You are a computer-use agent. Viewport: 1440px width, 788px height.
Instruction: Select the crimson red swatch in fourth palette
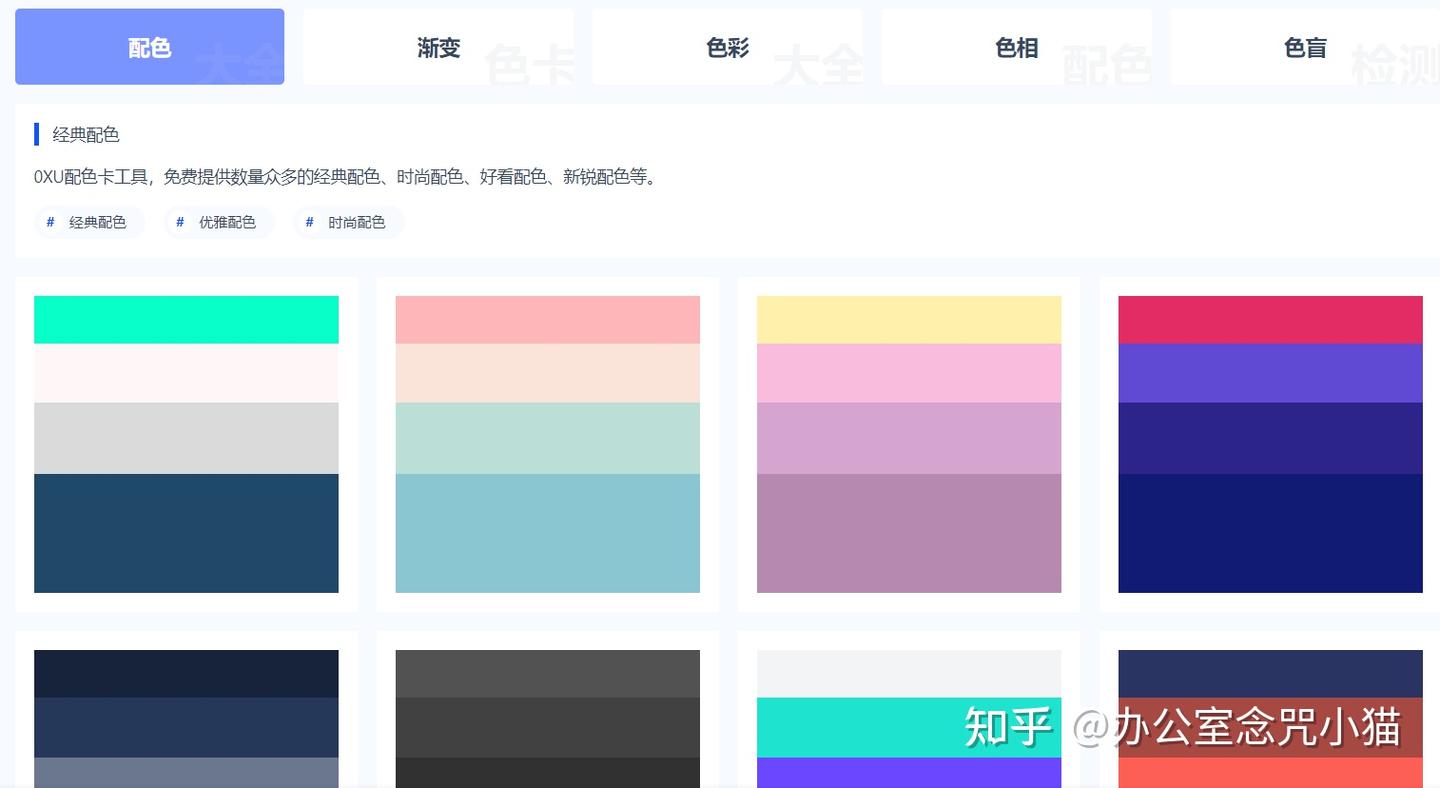[x=1270, y=320]
